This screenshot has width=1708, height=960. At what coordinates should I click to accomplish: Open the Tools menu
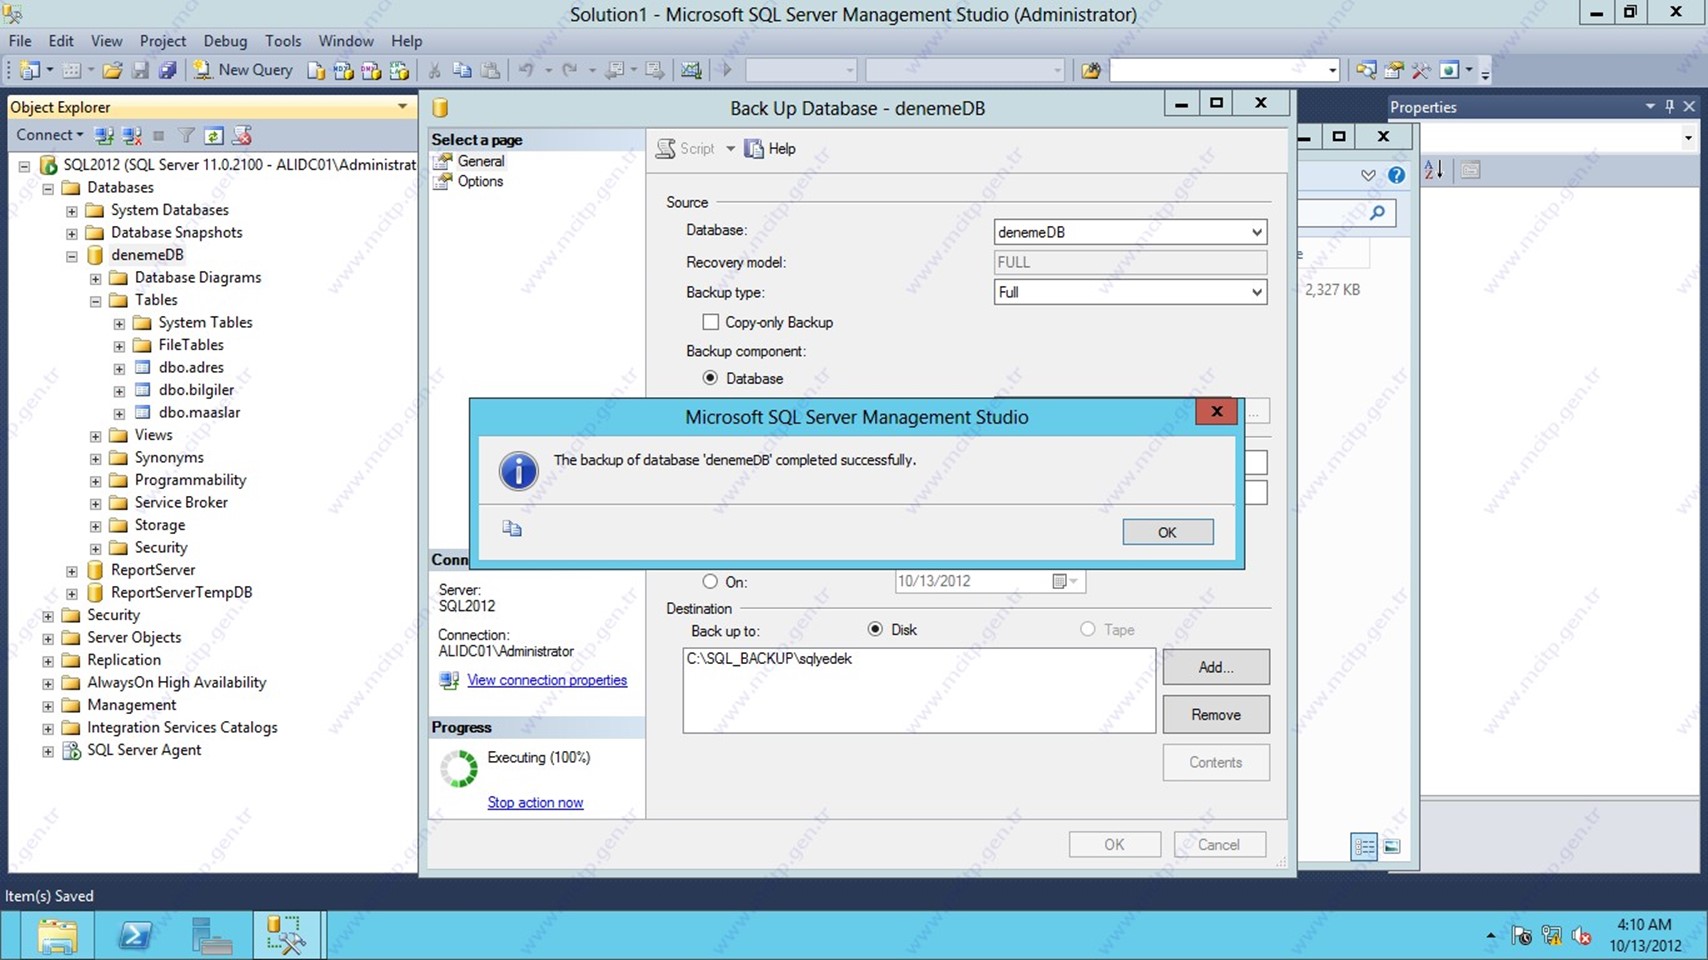(x=283, y=41)
